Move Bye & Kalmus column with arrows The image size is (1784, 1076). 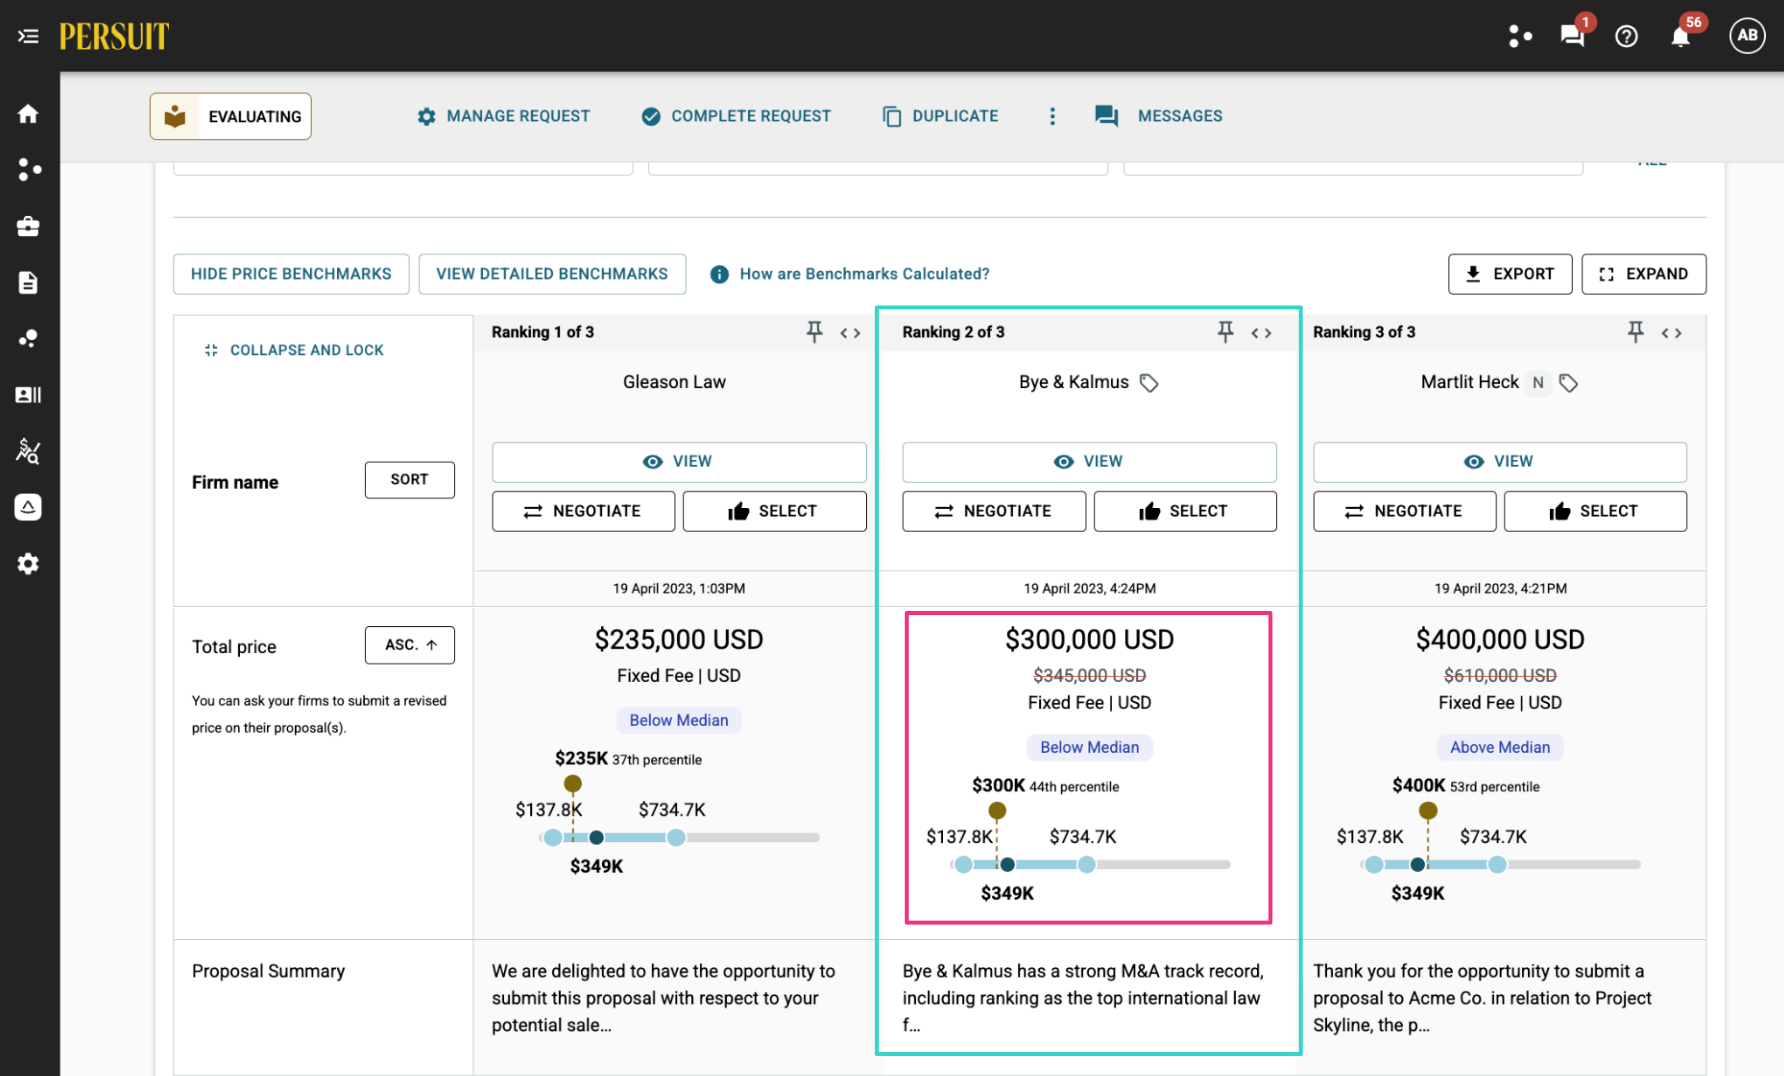[x=1262, y=333]
